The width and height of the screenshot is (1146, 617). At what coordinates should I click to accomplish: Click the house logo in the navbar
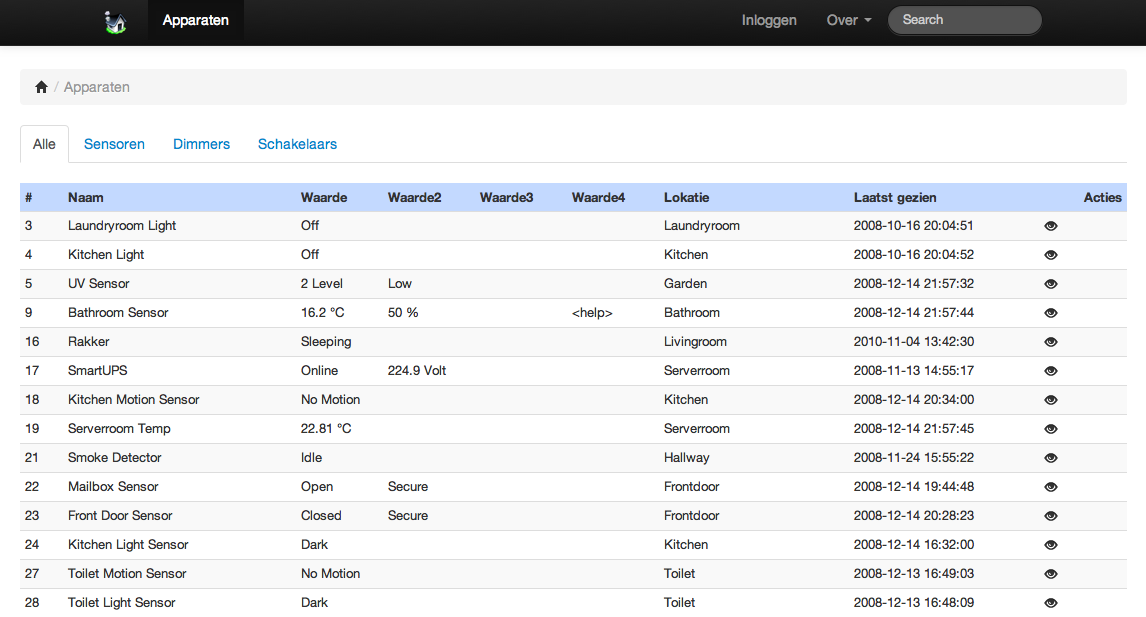coord(116,21)
